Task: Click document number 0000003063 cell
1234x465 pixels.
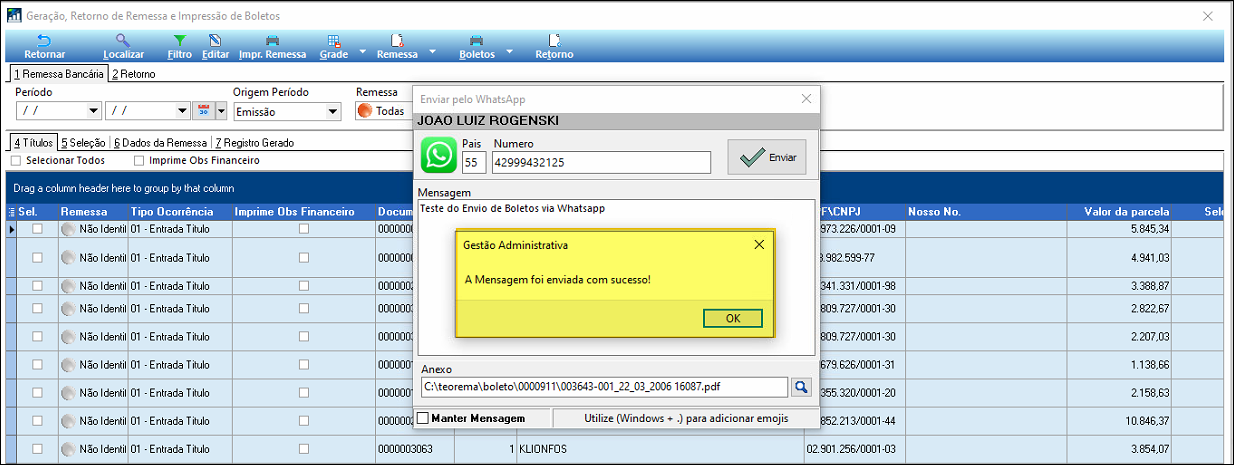Action: click(x=415, y=449)
